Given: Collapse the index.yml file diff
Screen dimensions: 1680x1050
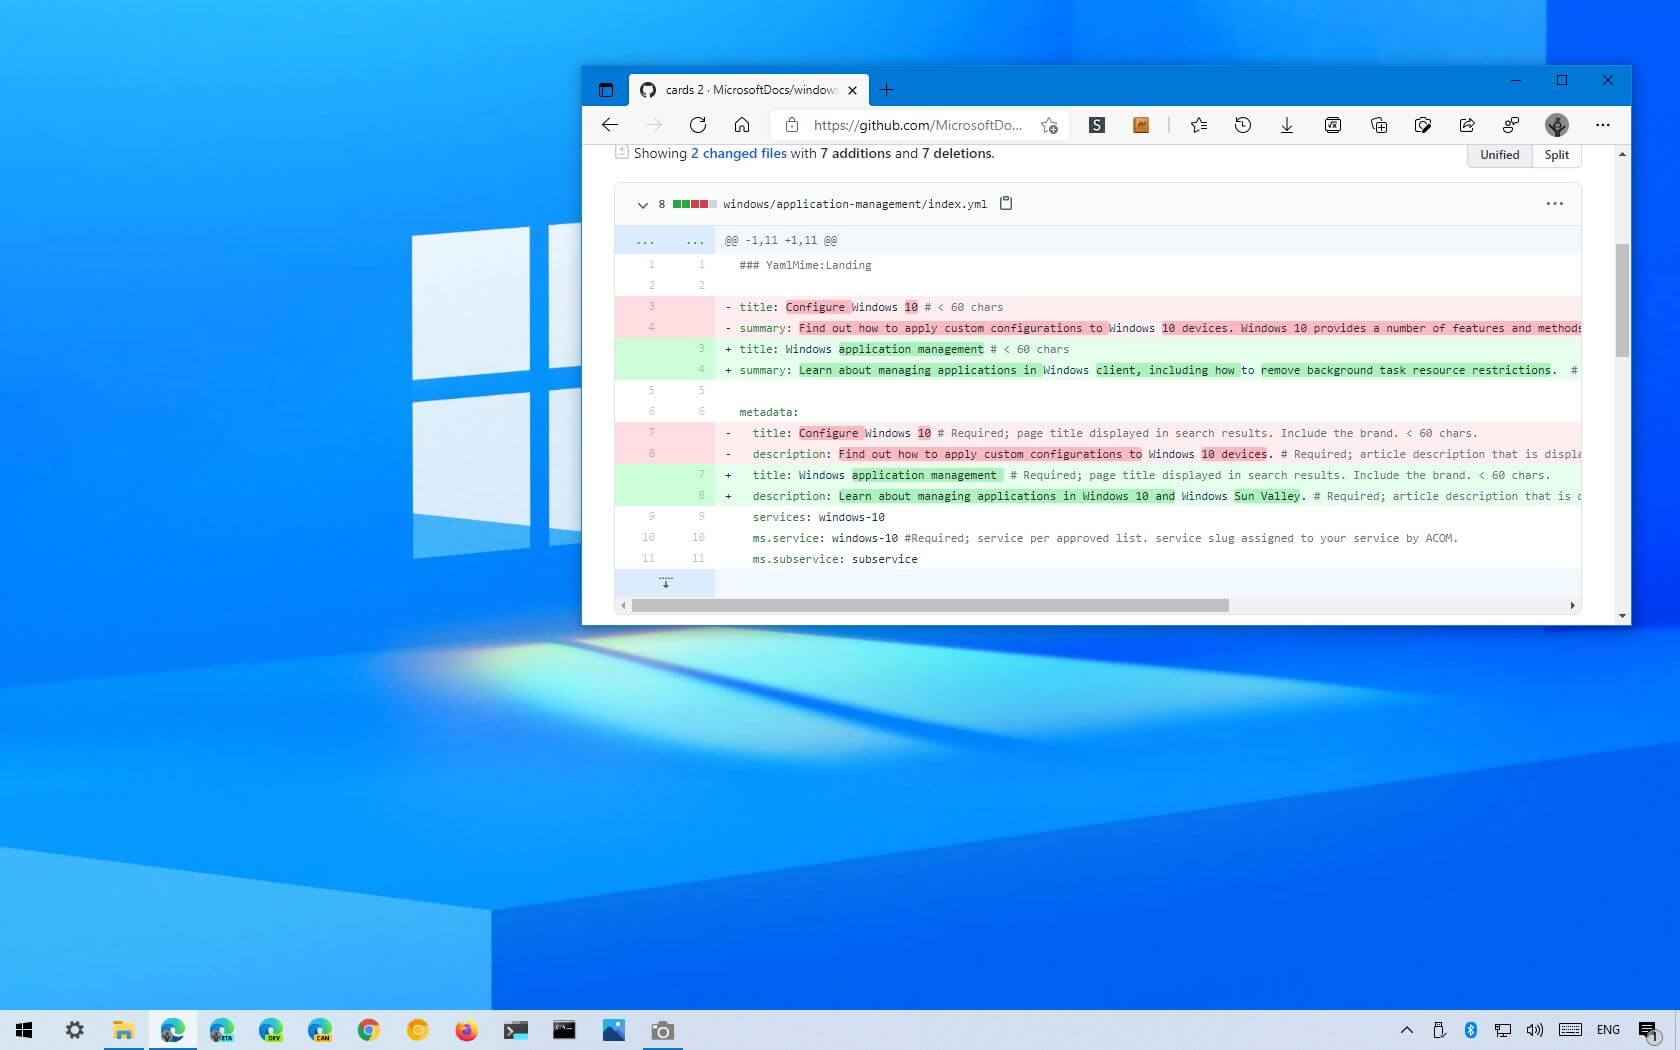Looking at the screenshot, I should 642,205.
